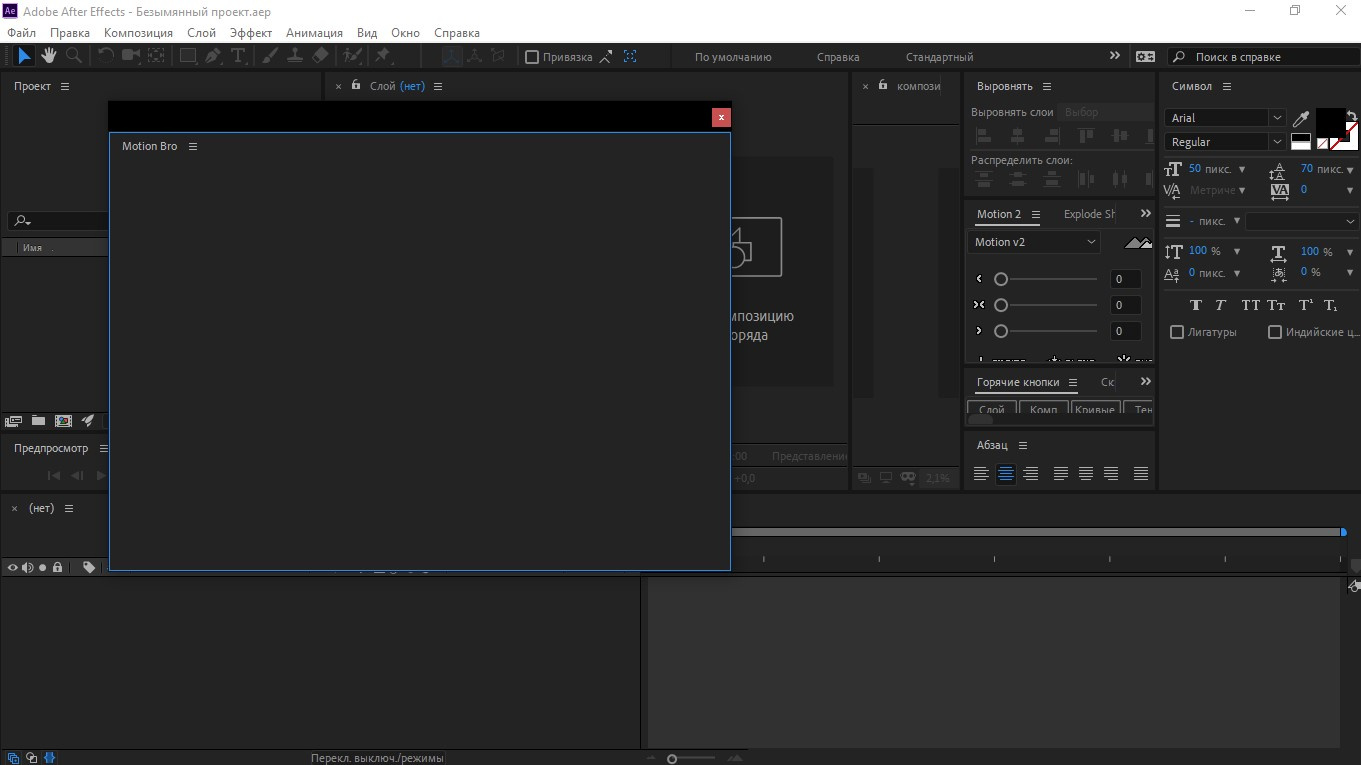This screenshot has height=765, width=1361.
Task: Left align text in Абзац panel
Action: pyautogui.click(x=981, y=474)
